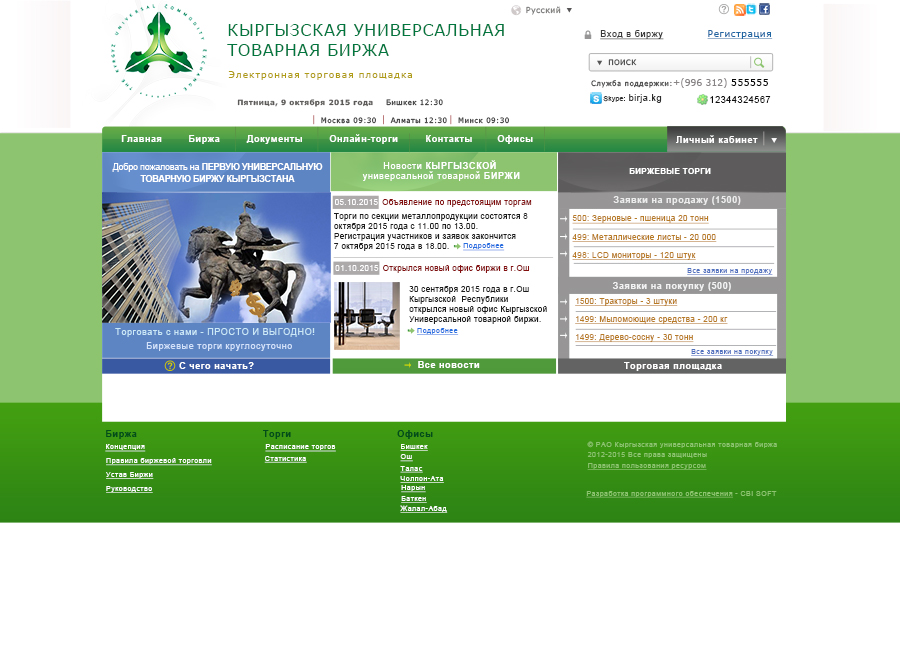Open footer link Концепция
900x659 pixels.
click(125, 447)
